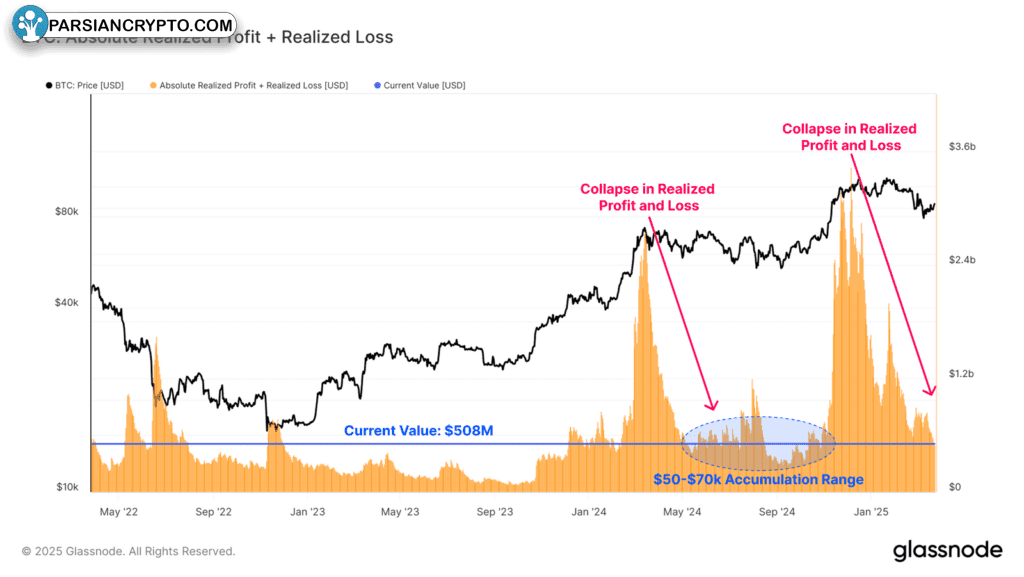Click the orange legend dot for Realized Profit
Image resolution: width=1024 pixels, height=577 pixels.
[153, 86]
